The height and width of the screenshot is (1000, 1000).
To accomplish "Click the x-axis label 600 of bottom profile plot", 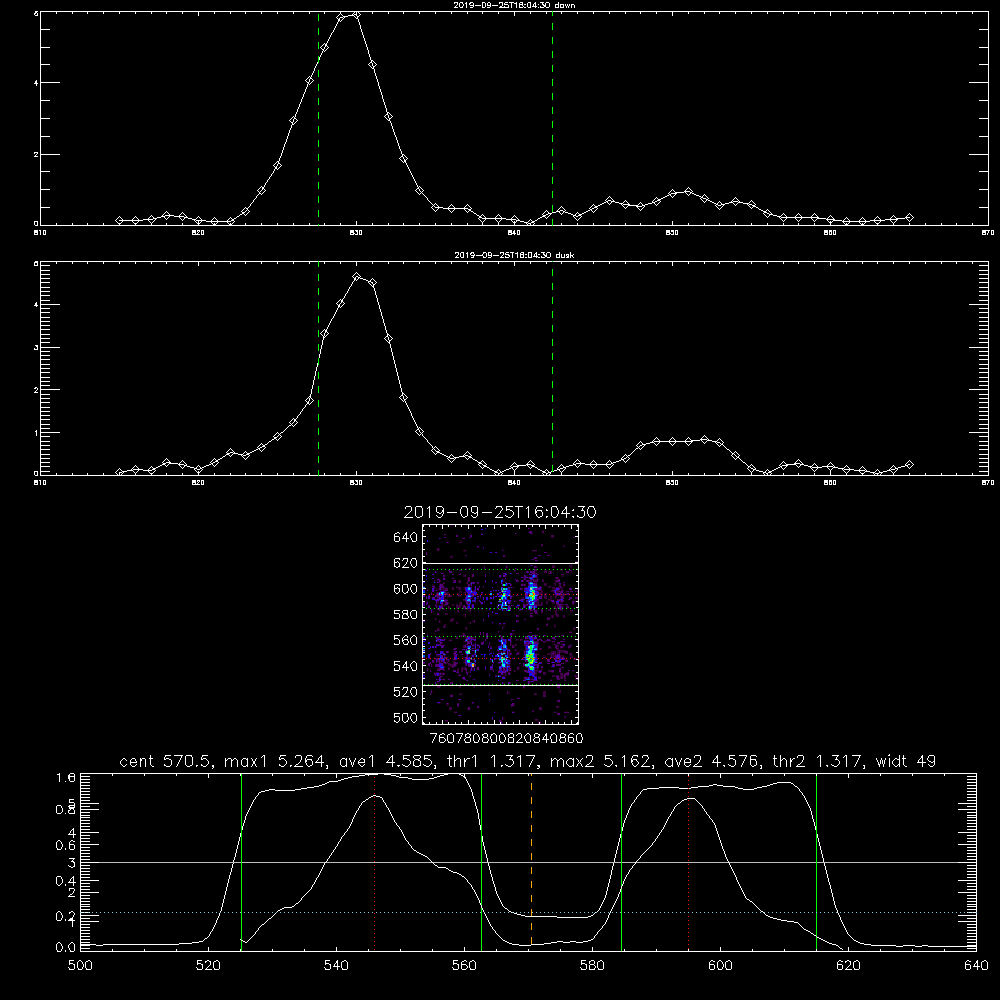I will 720,966.
